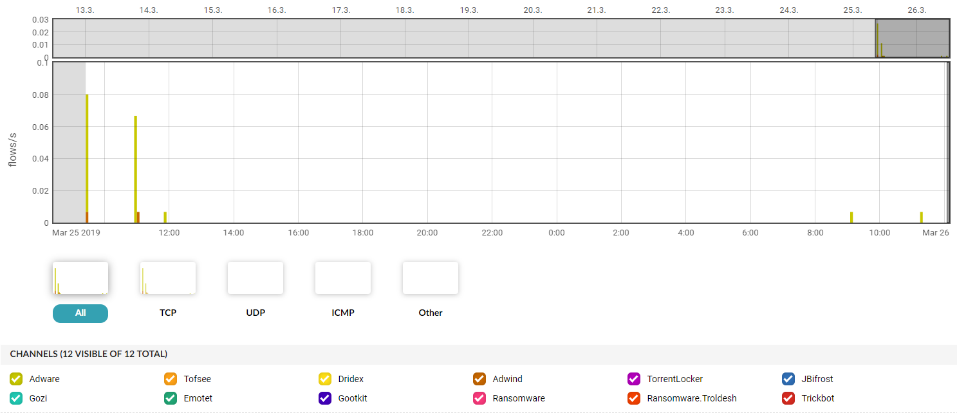This screenshot has height=413, width=957.
Task: Disable the Trickbot channel
Action: (789, 398)
